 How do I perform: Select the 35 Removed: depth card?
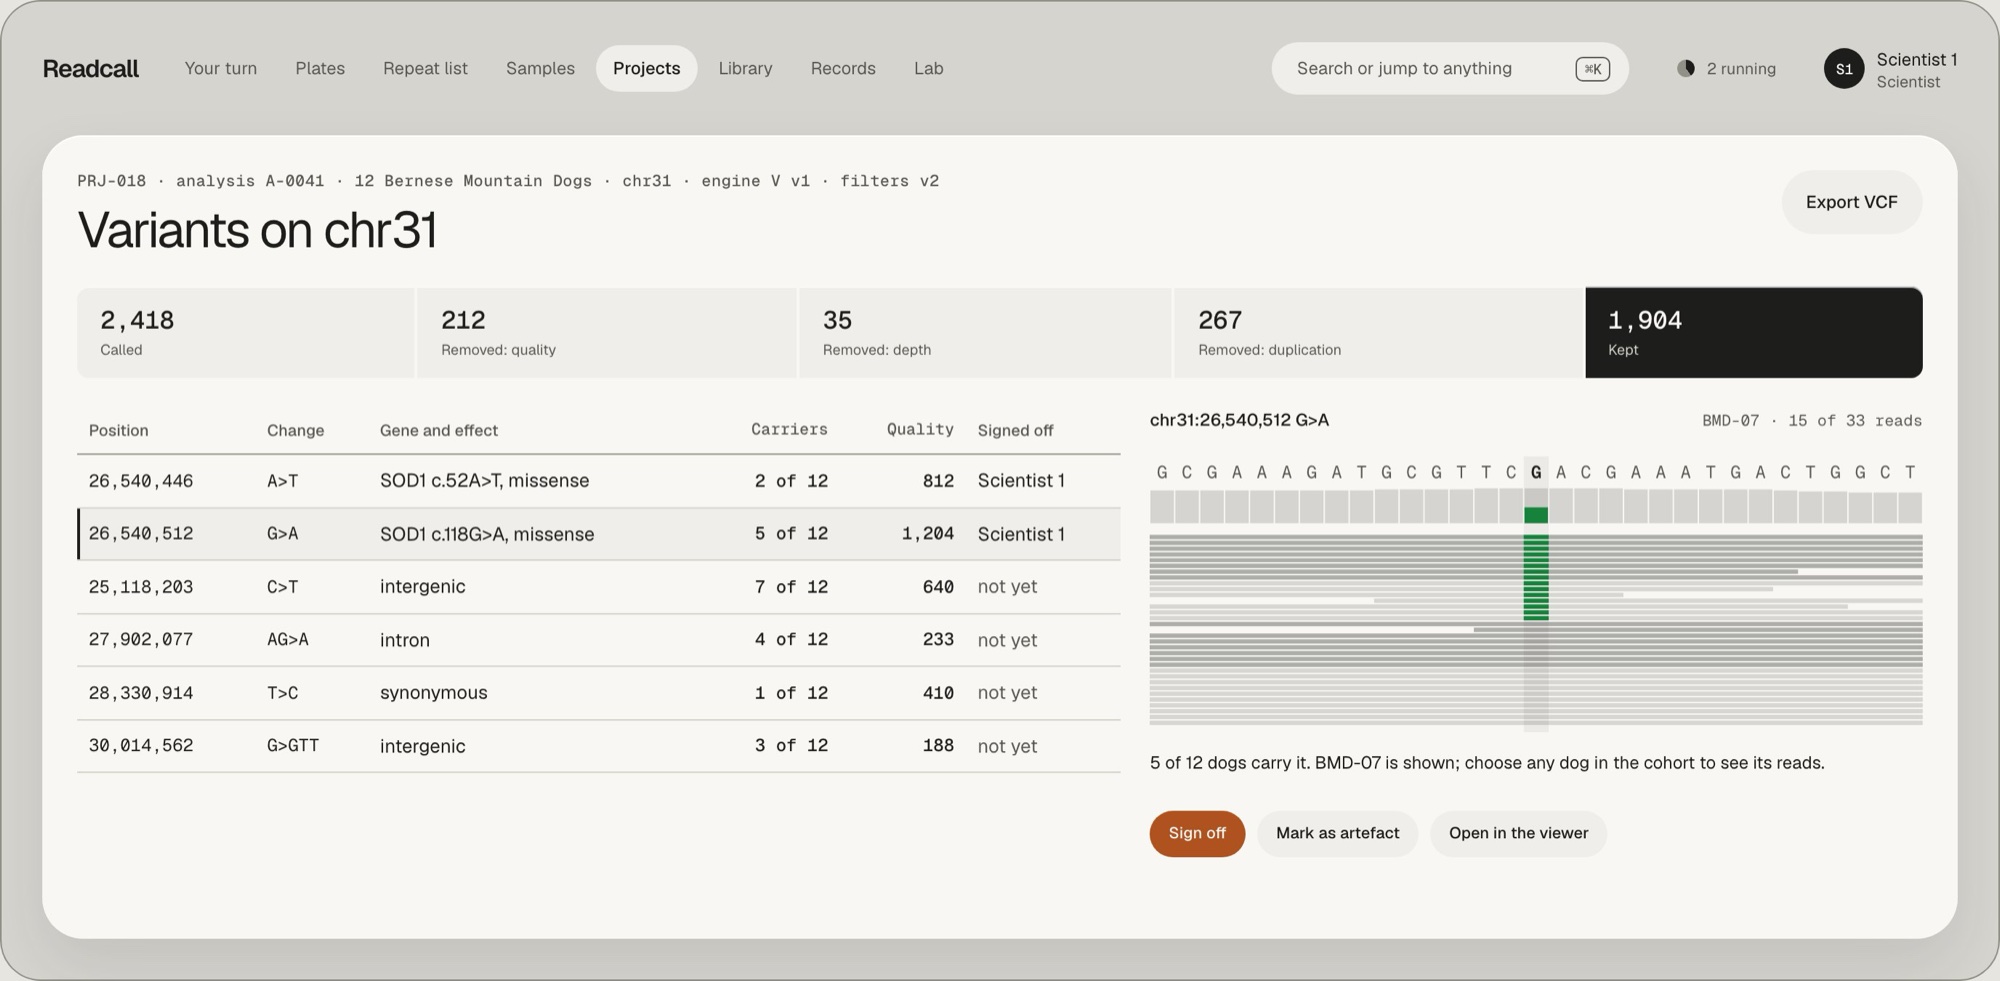(x=985, y=333)
